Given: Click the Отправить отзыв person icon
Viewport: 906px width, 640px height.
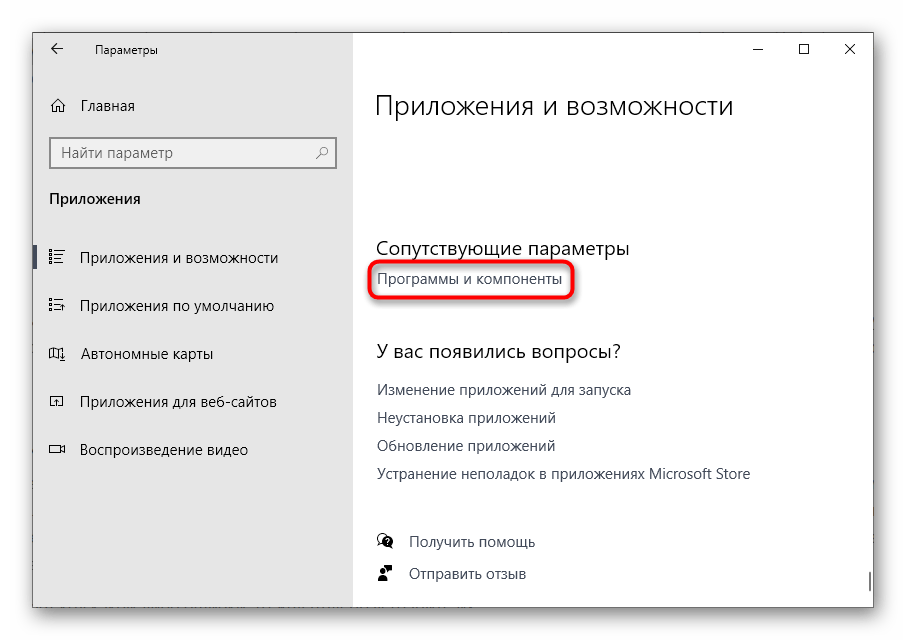Looking at the screenshot, I should pyautogui.click(x=386, y=573).
